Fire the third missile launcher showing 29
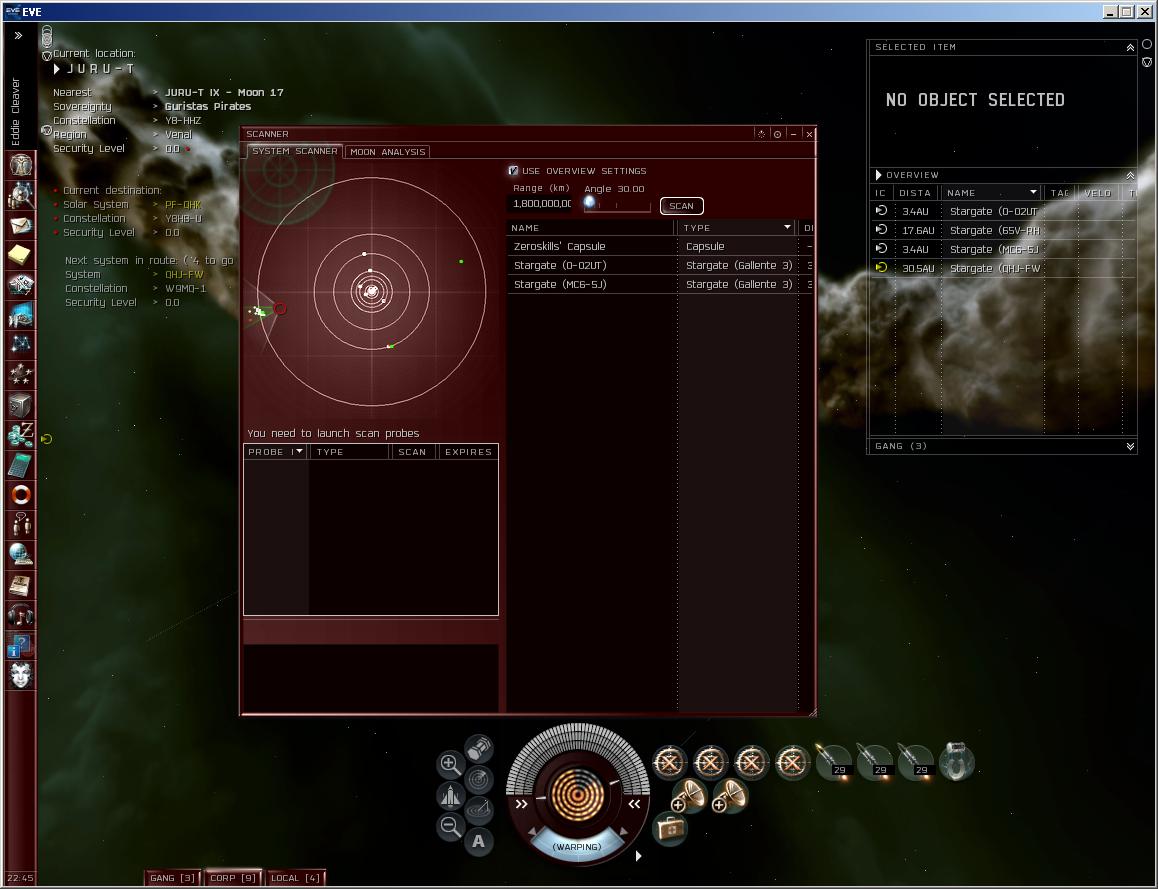This screenshot has width=1158, height=889. [916, 762]
